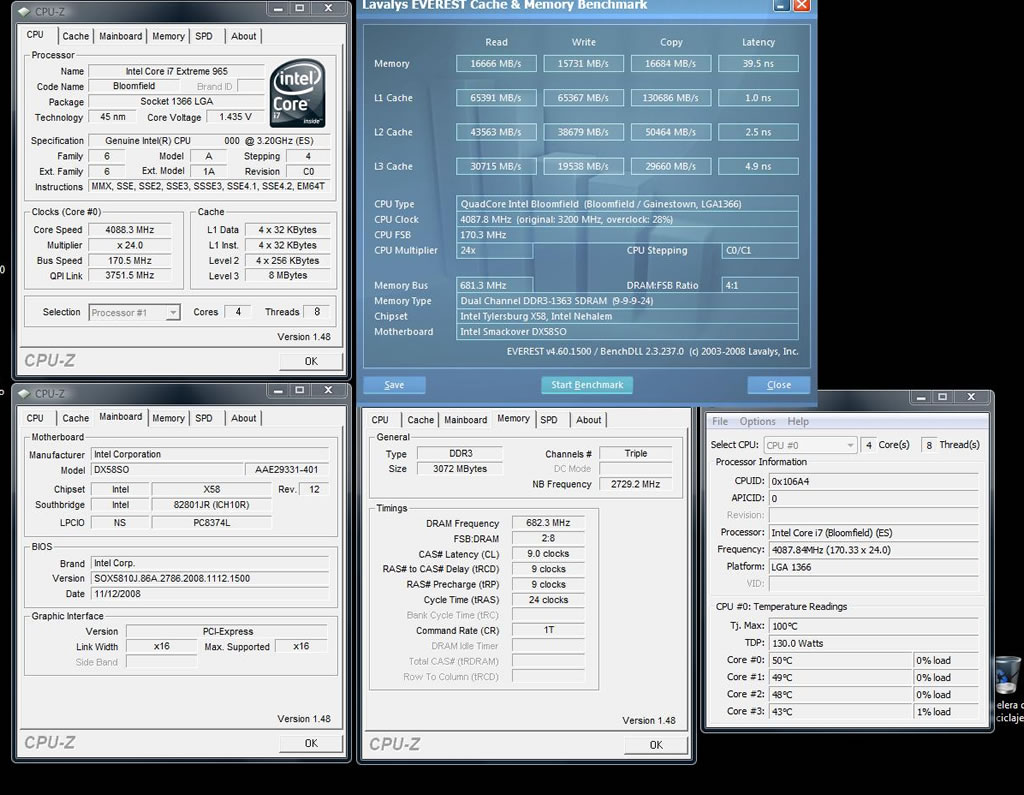Close the EVEREST benchmark window

click(x=802, y=6)
